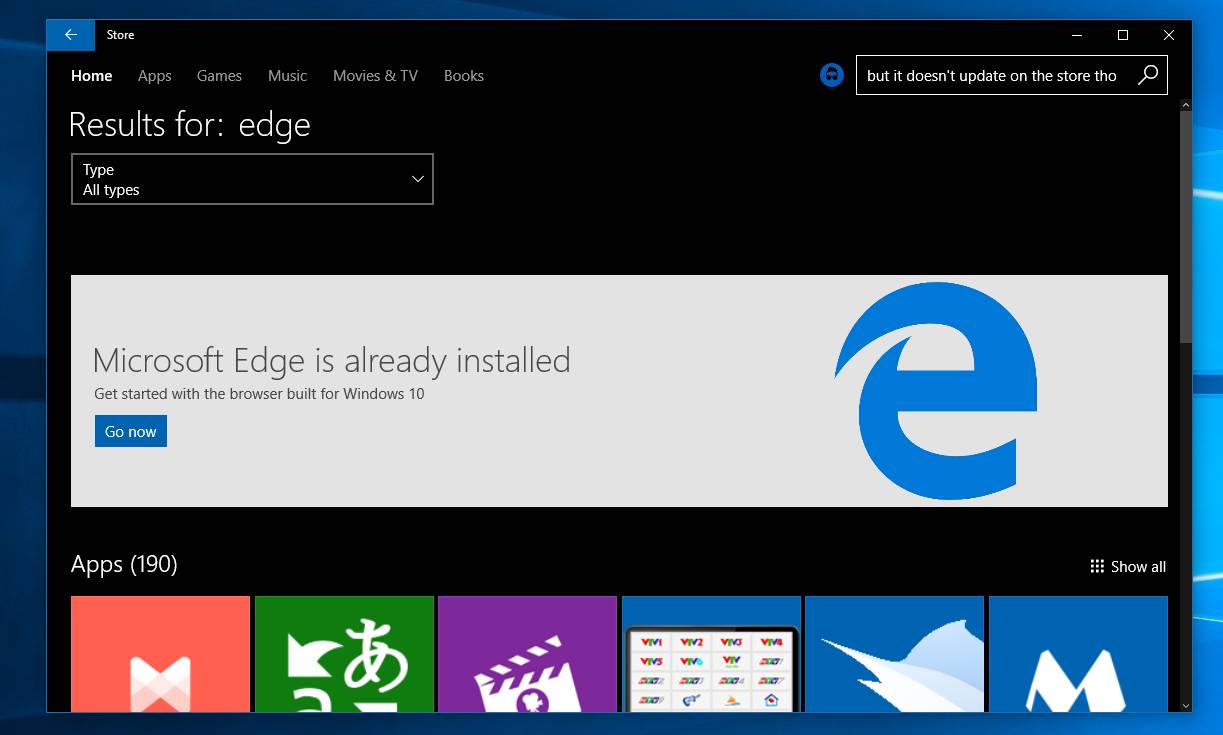The height and width of the screenshot is (735, 1223).
Task: Select the Books tab
Action: [463, 76]
